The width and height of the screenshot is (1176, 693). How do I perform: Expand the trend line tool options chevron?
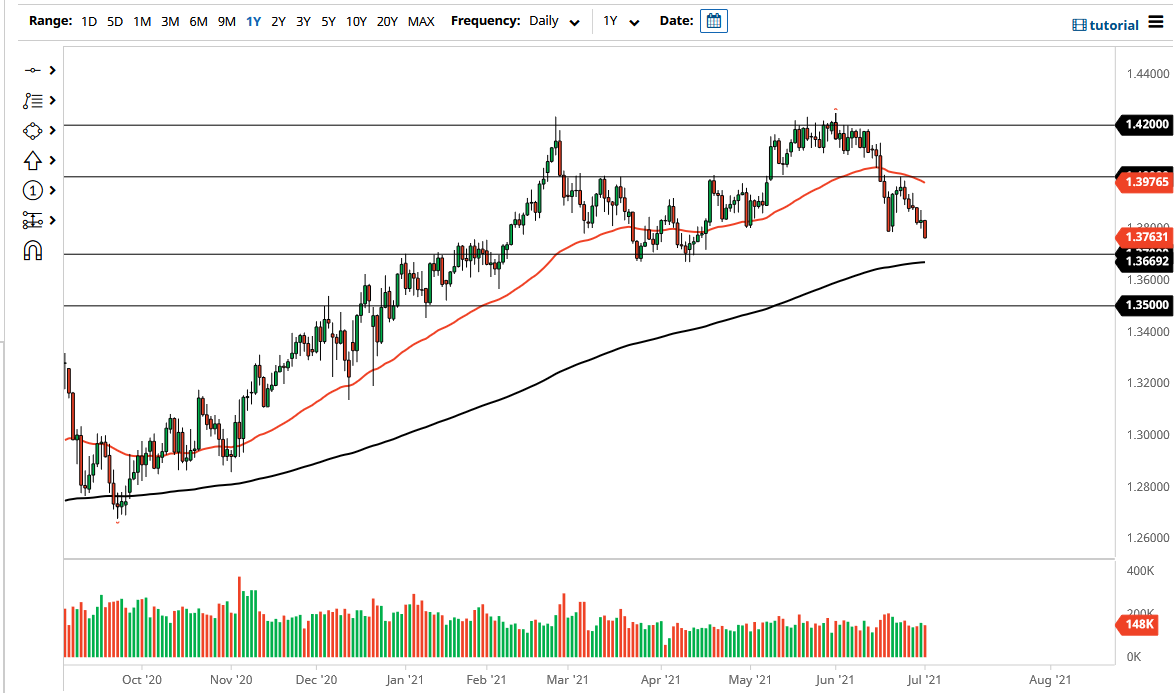tap(52, 70)
